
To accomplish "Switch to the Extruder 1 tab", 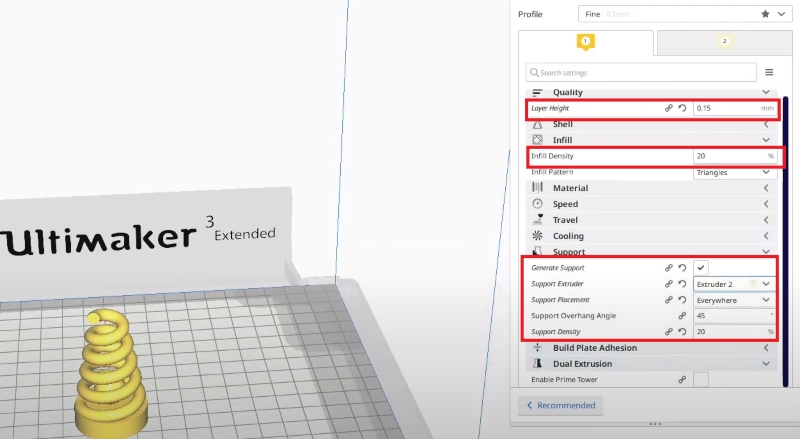I will [x=586, y=42].
